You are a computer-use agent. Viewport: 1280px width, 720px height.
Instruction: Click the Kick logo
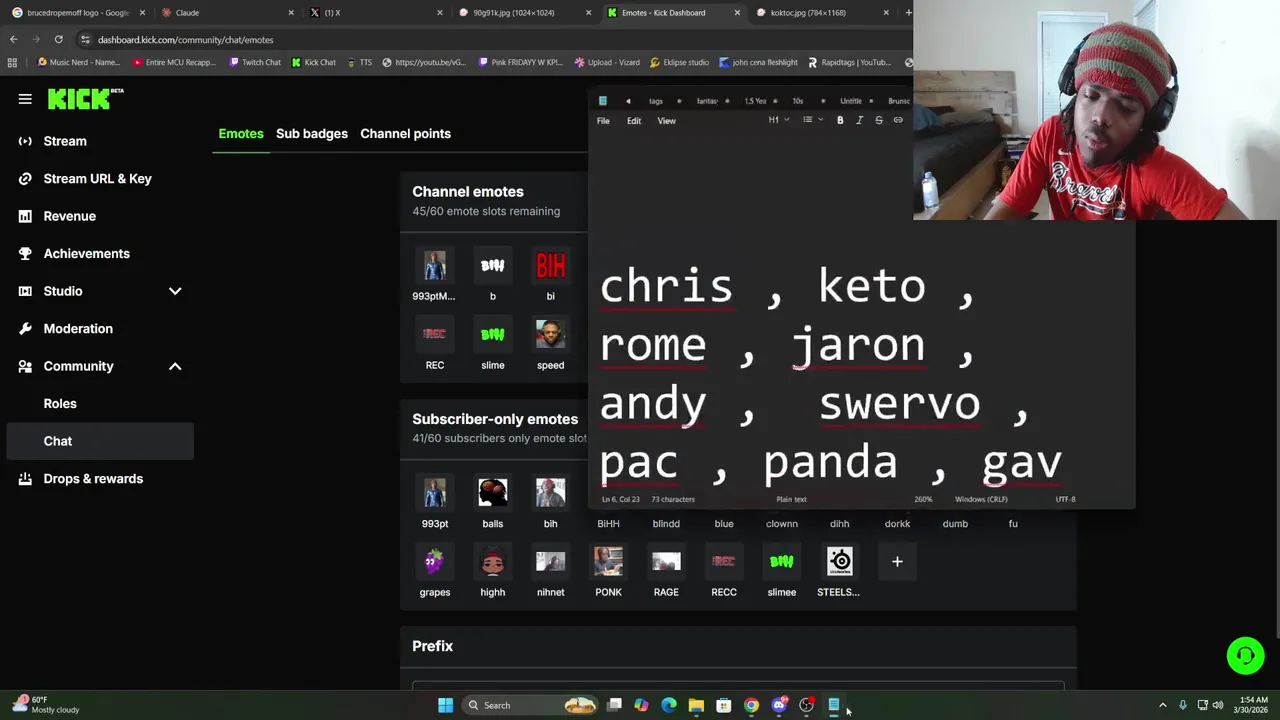coord(85,98)
